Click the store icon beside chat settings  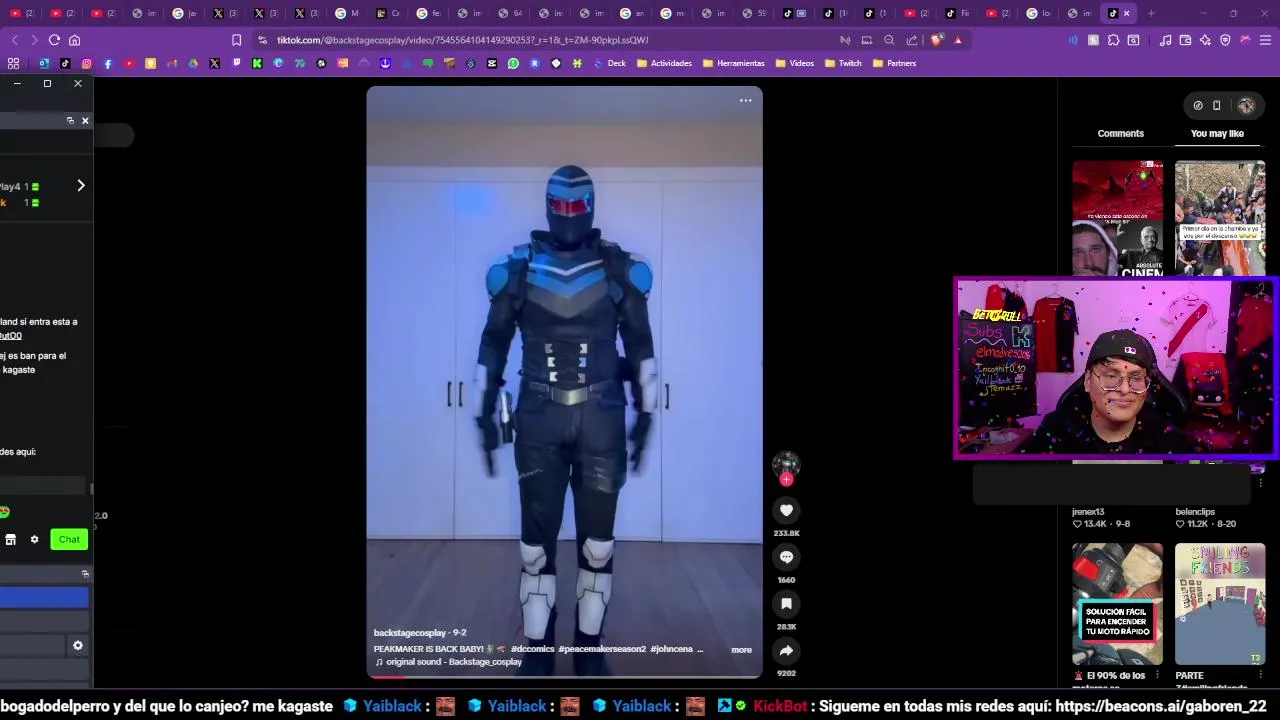click(10, 539)
